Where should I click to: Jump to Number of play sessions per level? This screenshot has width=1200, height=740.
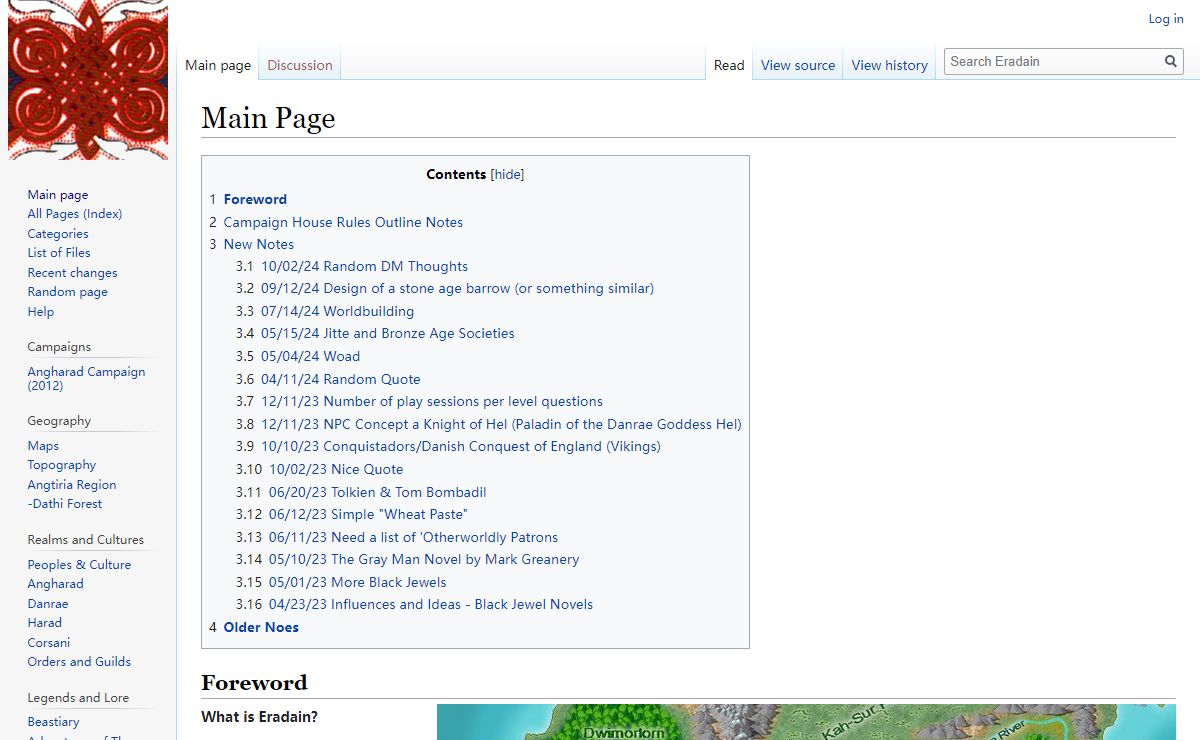click(x=432, y=401)
